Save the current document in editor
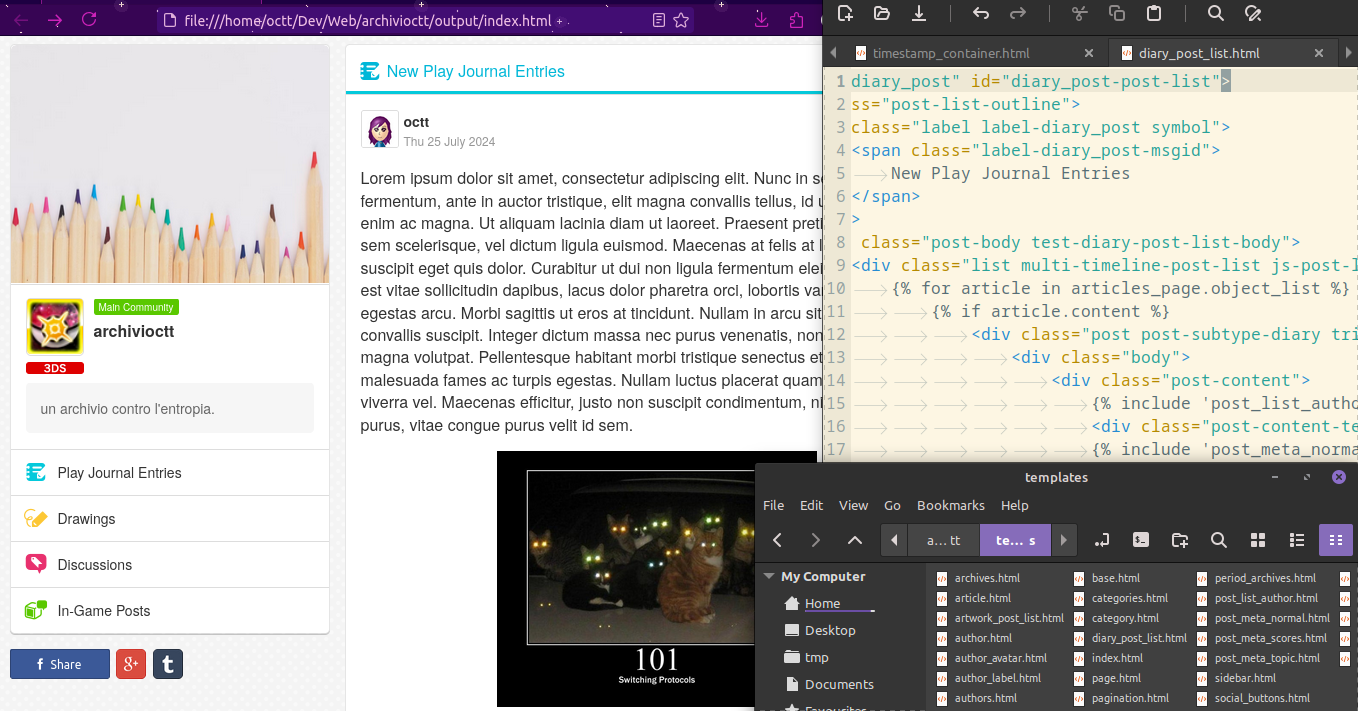The width and height of the screenshot is (1358, 711). (918, 13)
